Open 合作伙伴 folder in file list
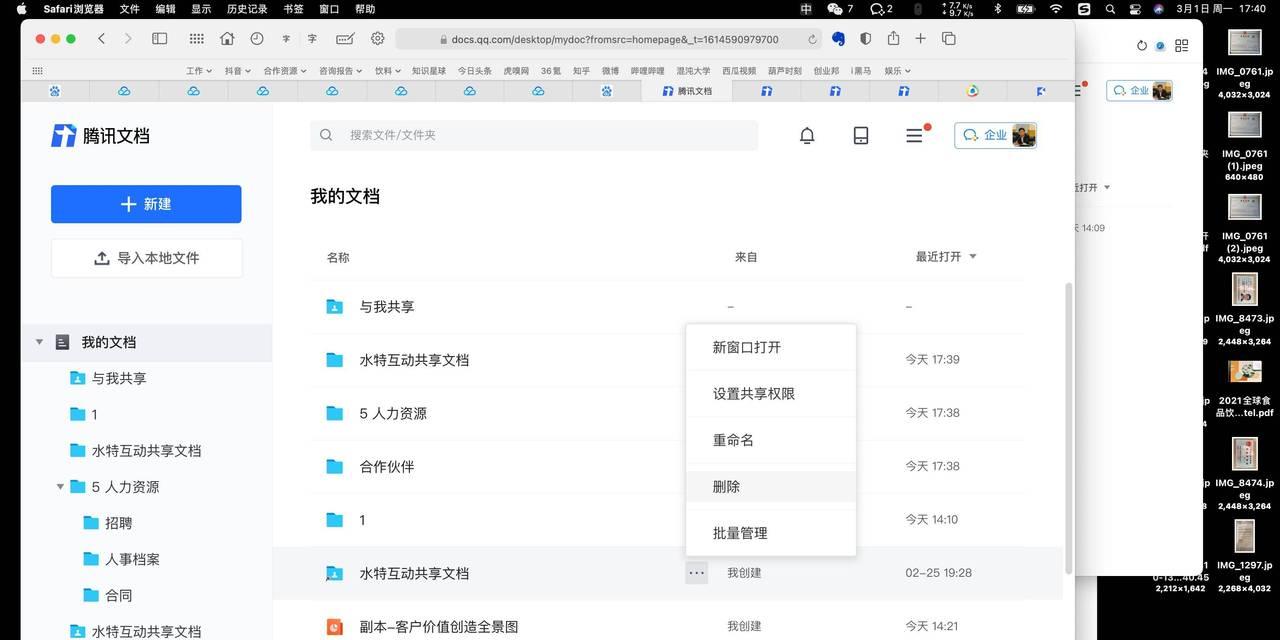 [x=387, y=466]
